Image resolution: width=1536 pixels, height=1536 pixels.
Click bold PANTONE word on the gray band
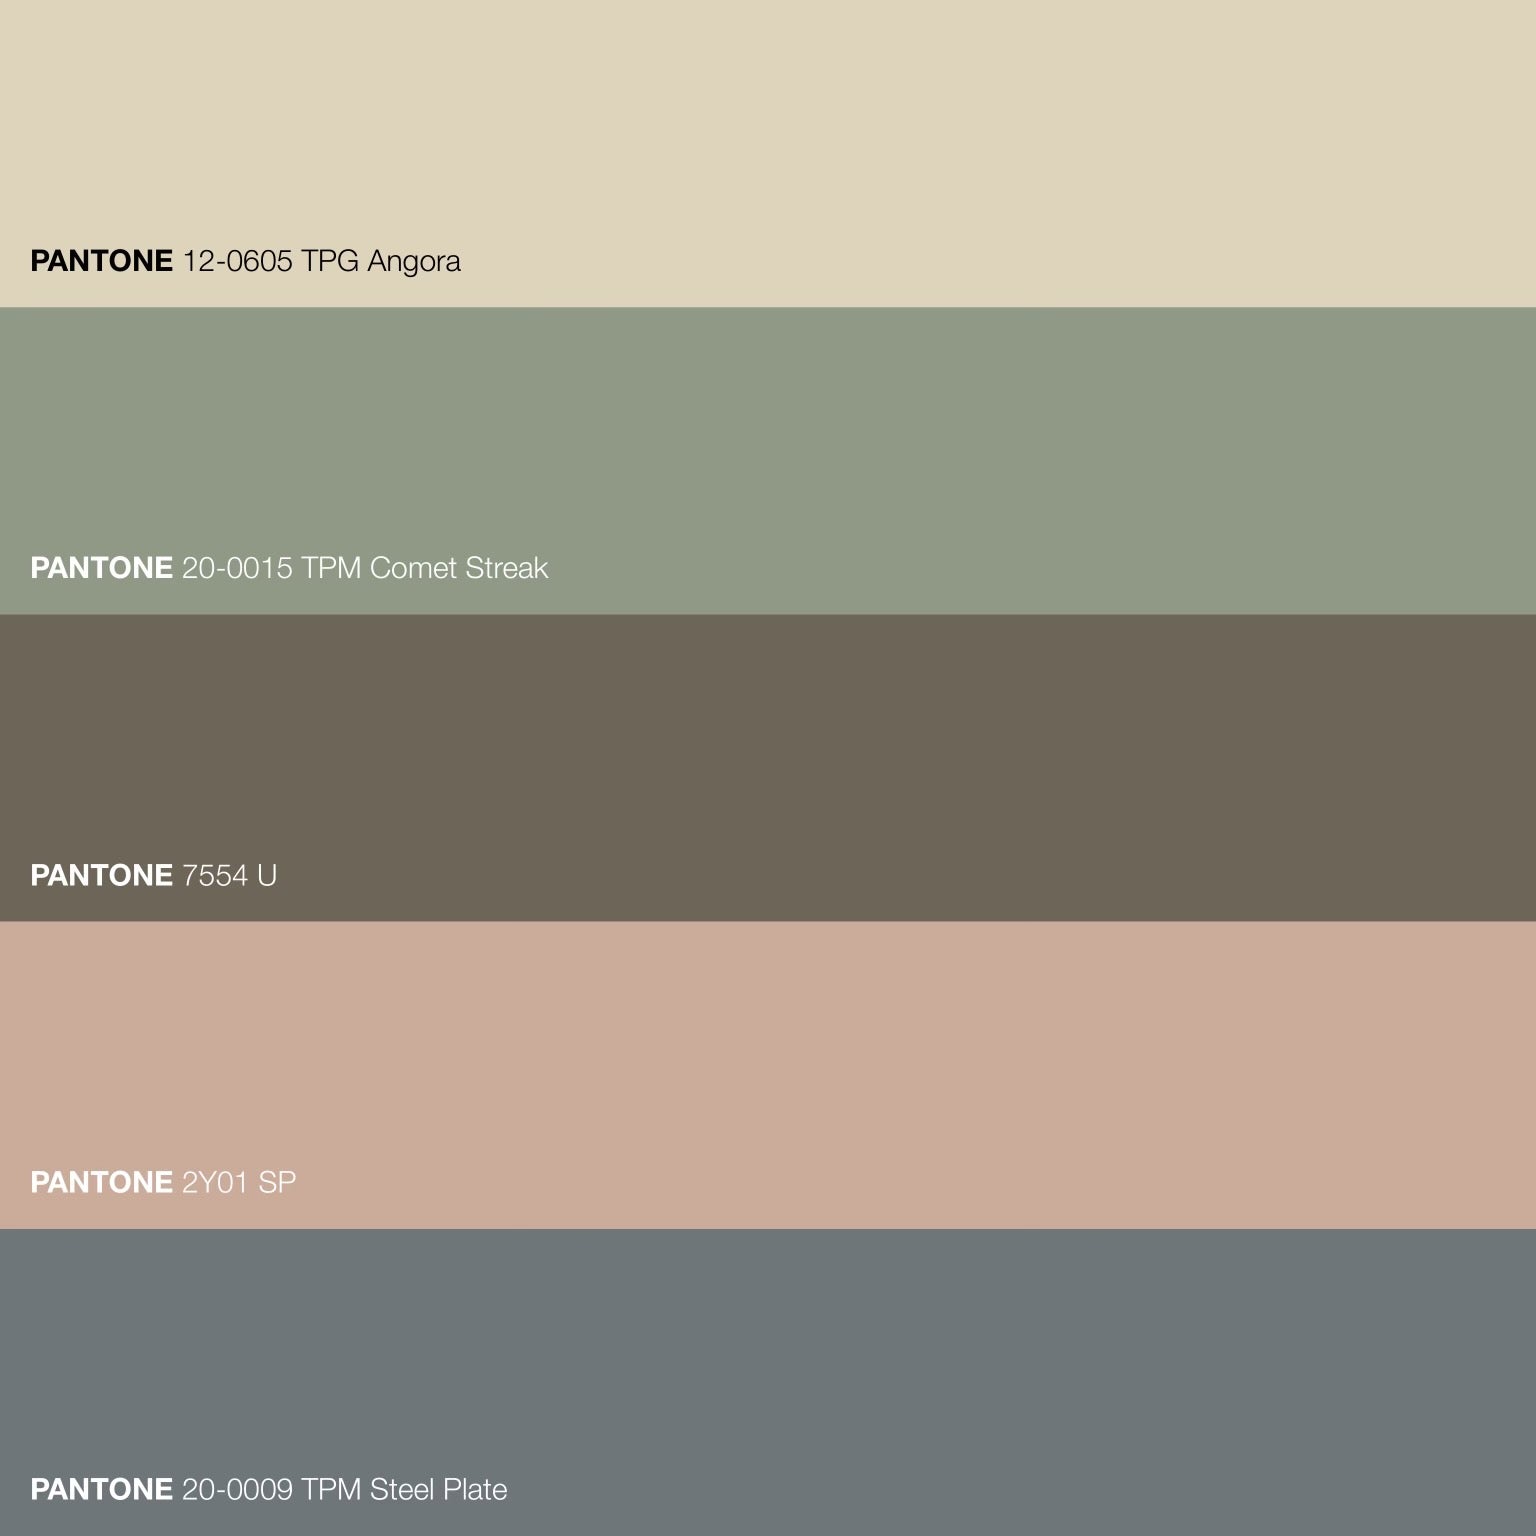101,1490
